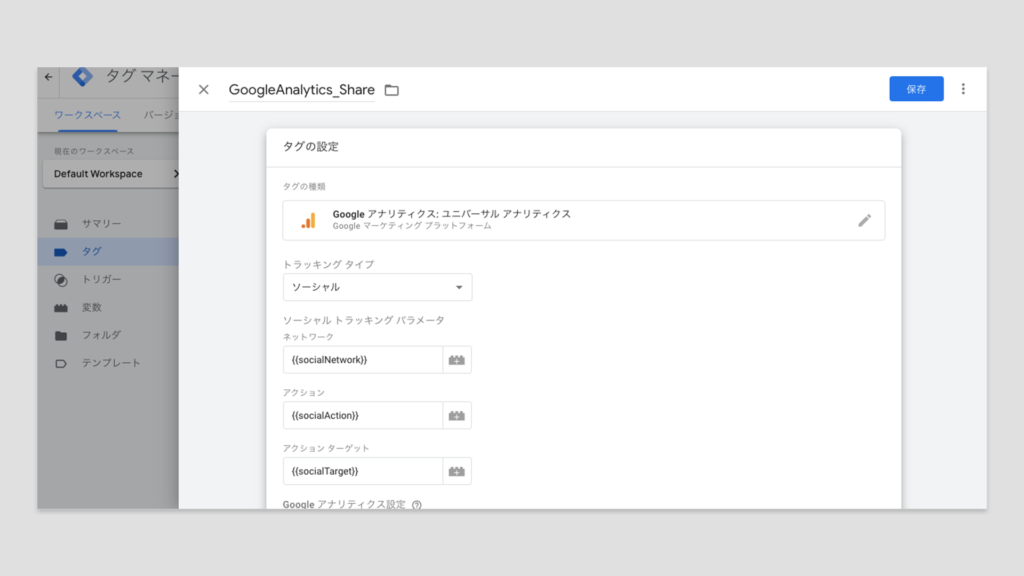Screen dimensions: 1024x576
Task: Open the Default Workspace selector
Action: 110,174
